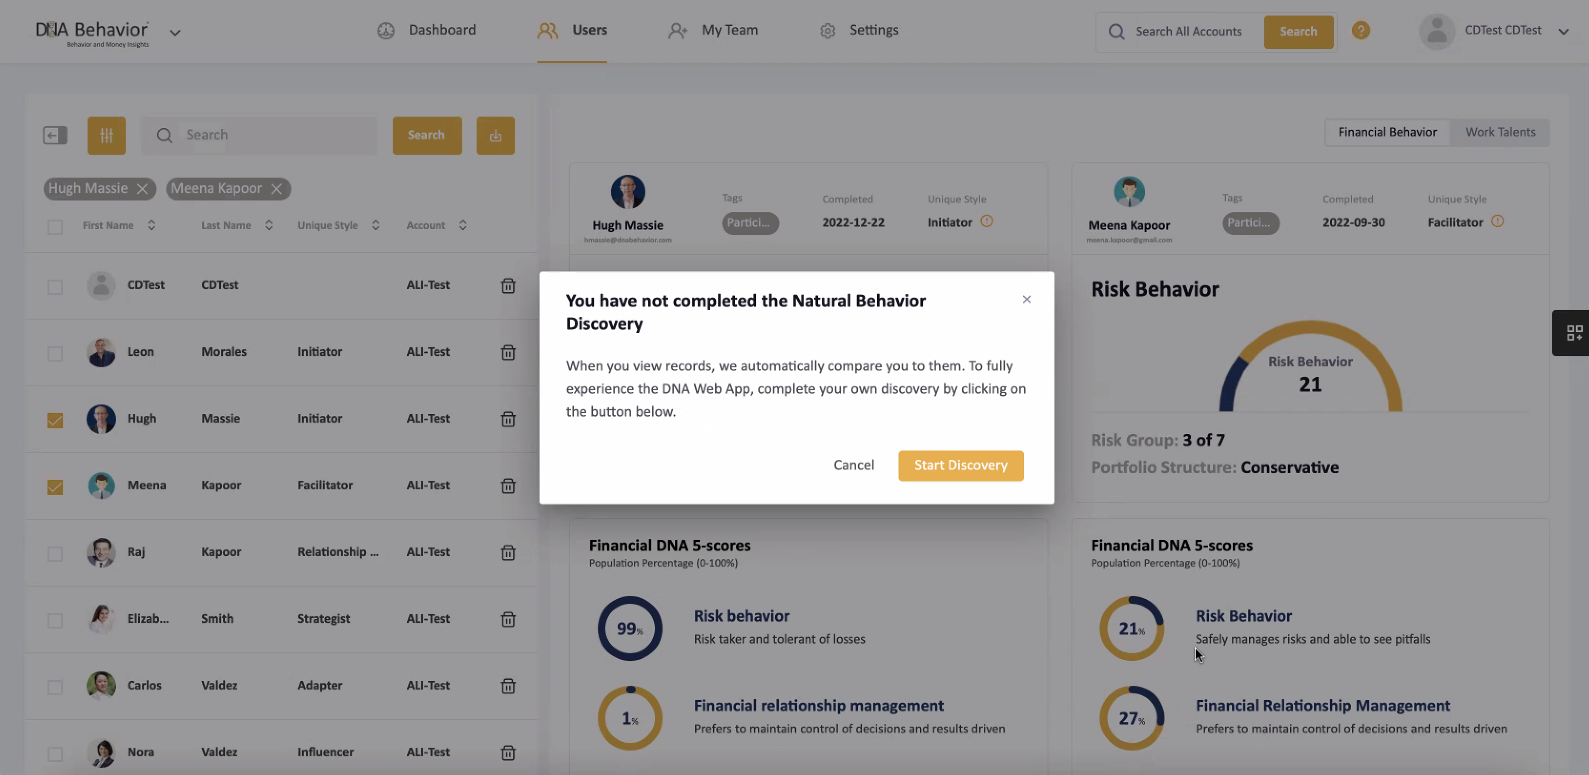Uncheck the Meena Kapoor checkbox
Image resolution: width=1589 pixels, height=775 pixels.
pos(55,487)
